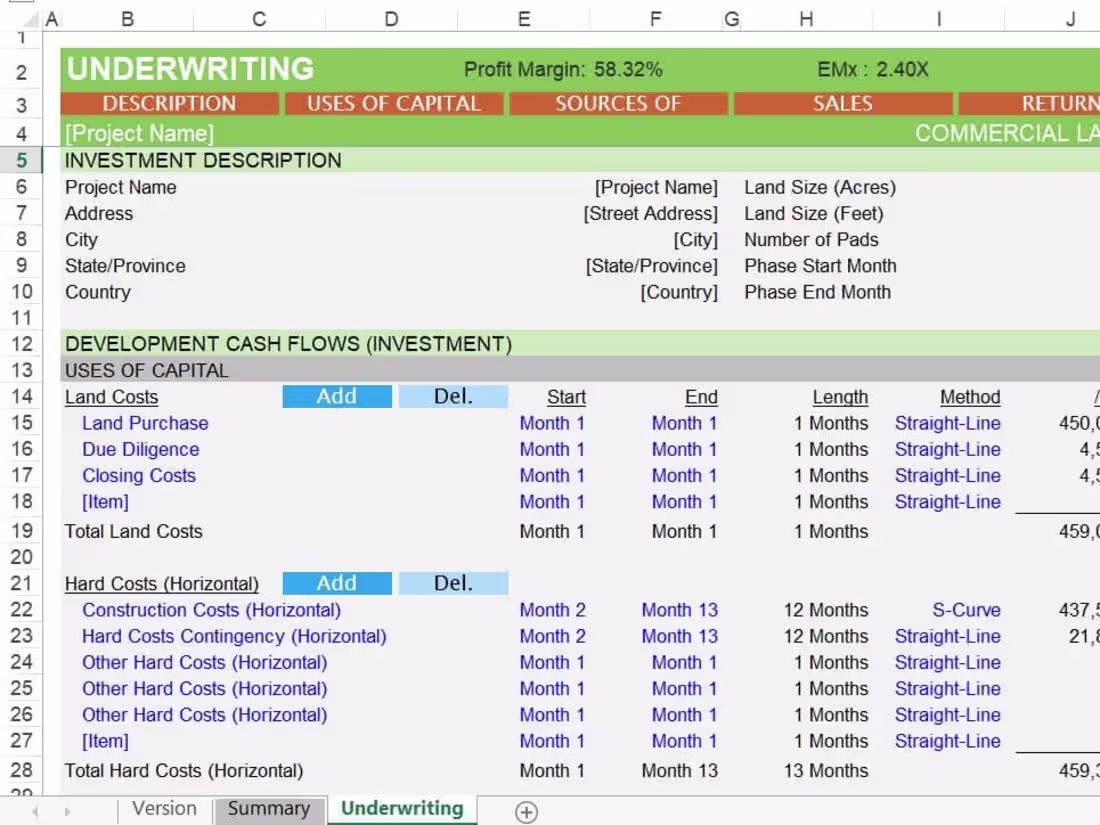Open the Start month dropdown for Construction Costs
This screenshot has width=1100, height=825.
(552, 609)
